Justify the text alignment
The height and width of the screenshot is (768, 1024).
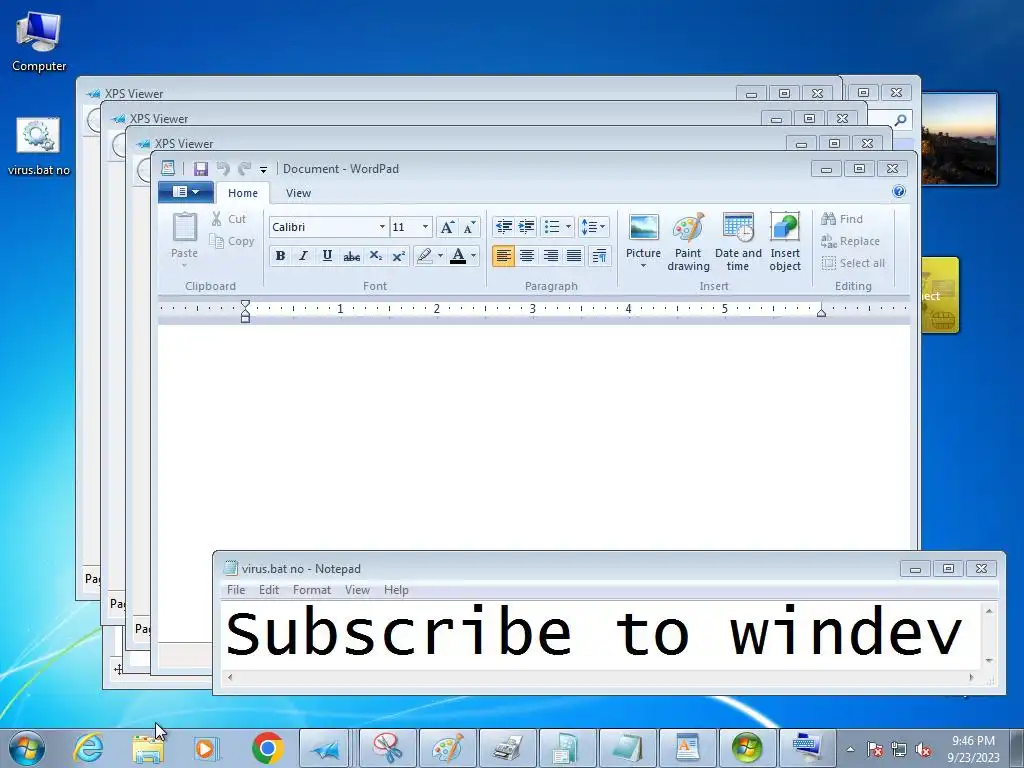(x=574, y=256)
